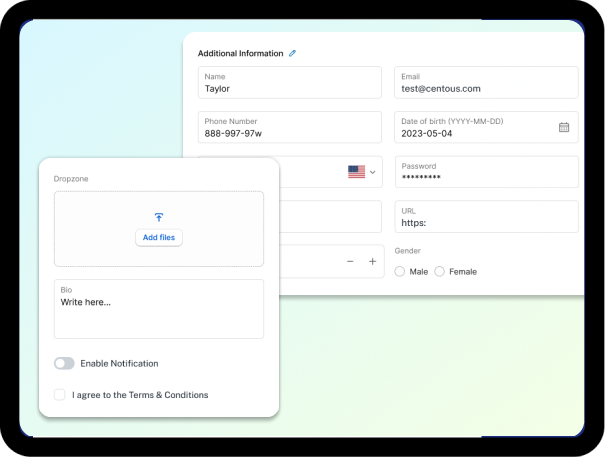This screenshot has height=457, width=605.
Task: Click the US flag country icon
Action: click(356, 172)
